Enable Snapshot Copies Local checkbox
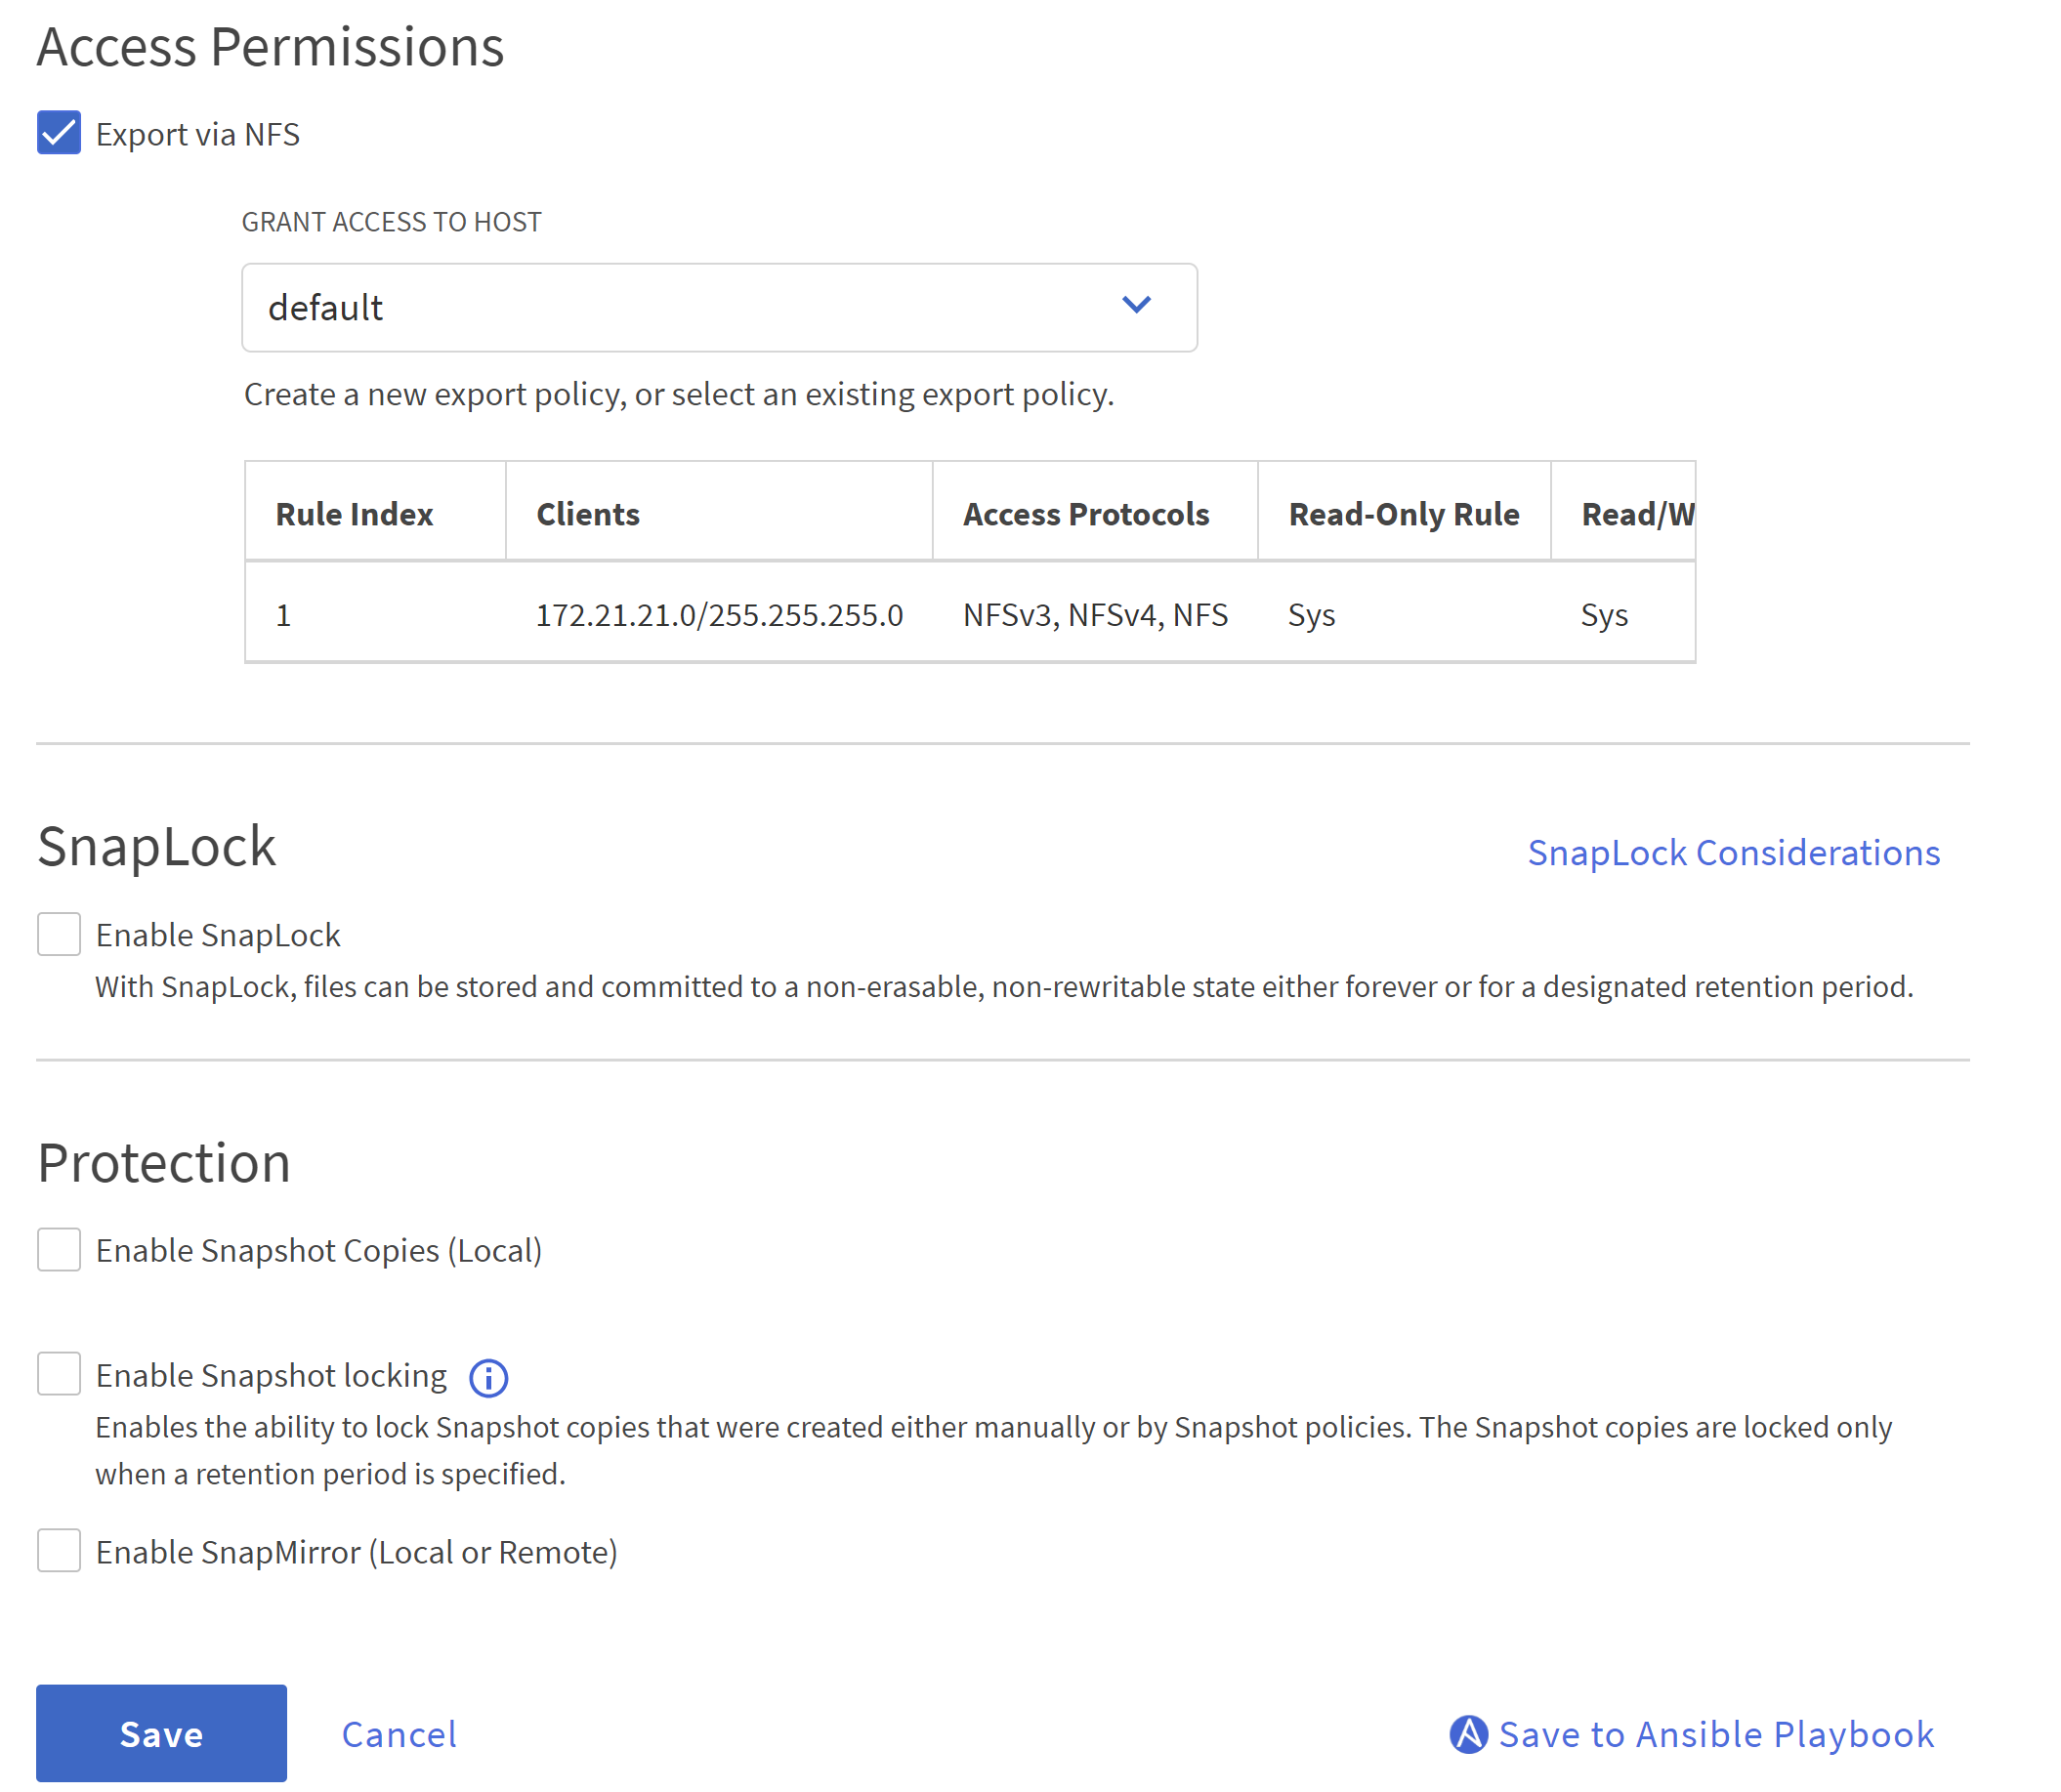The image size is (2061, 1792). point(60,1249)
